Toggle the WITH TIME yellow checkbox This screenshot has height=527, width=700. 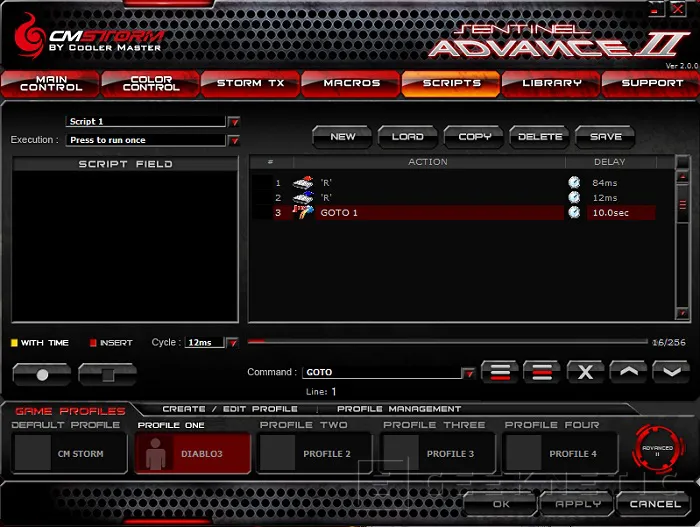click(x=14, y=343)
